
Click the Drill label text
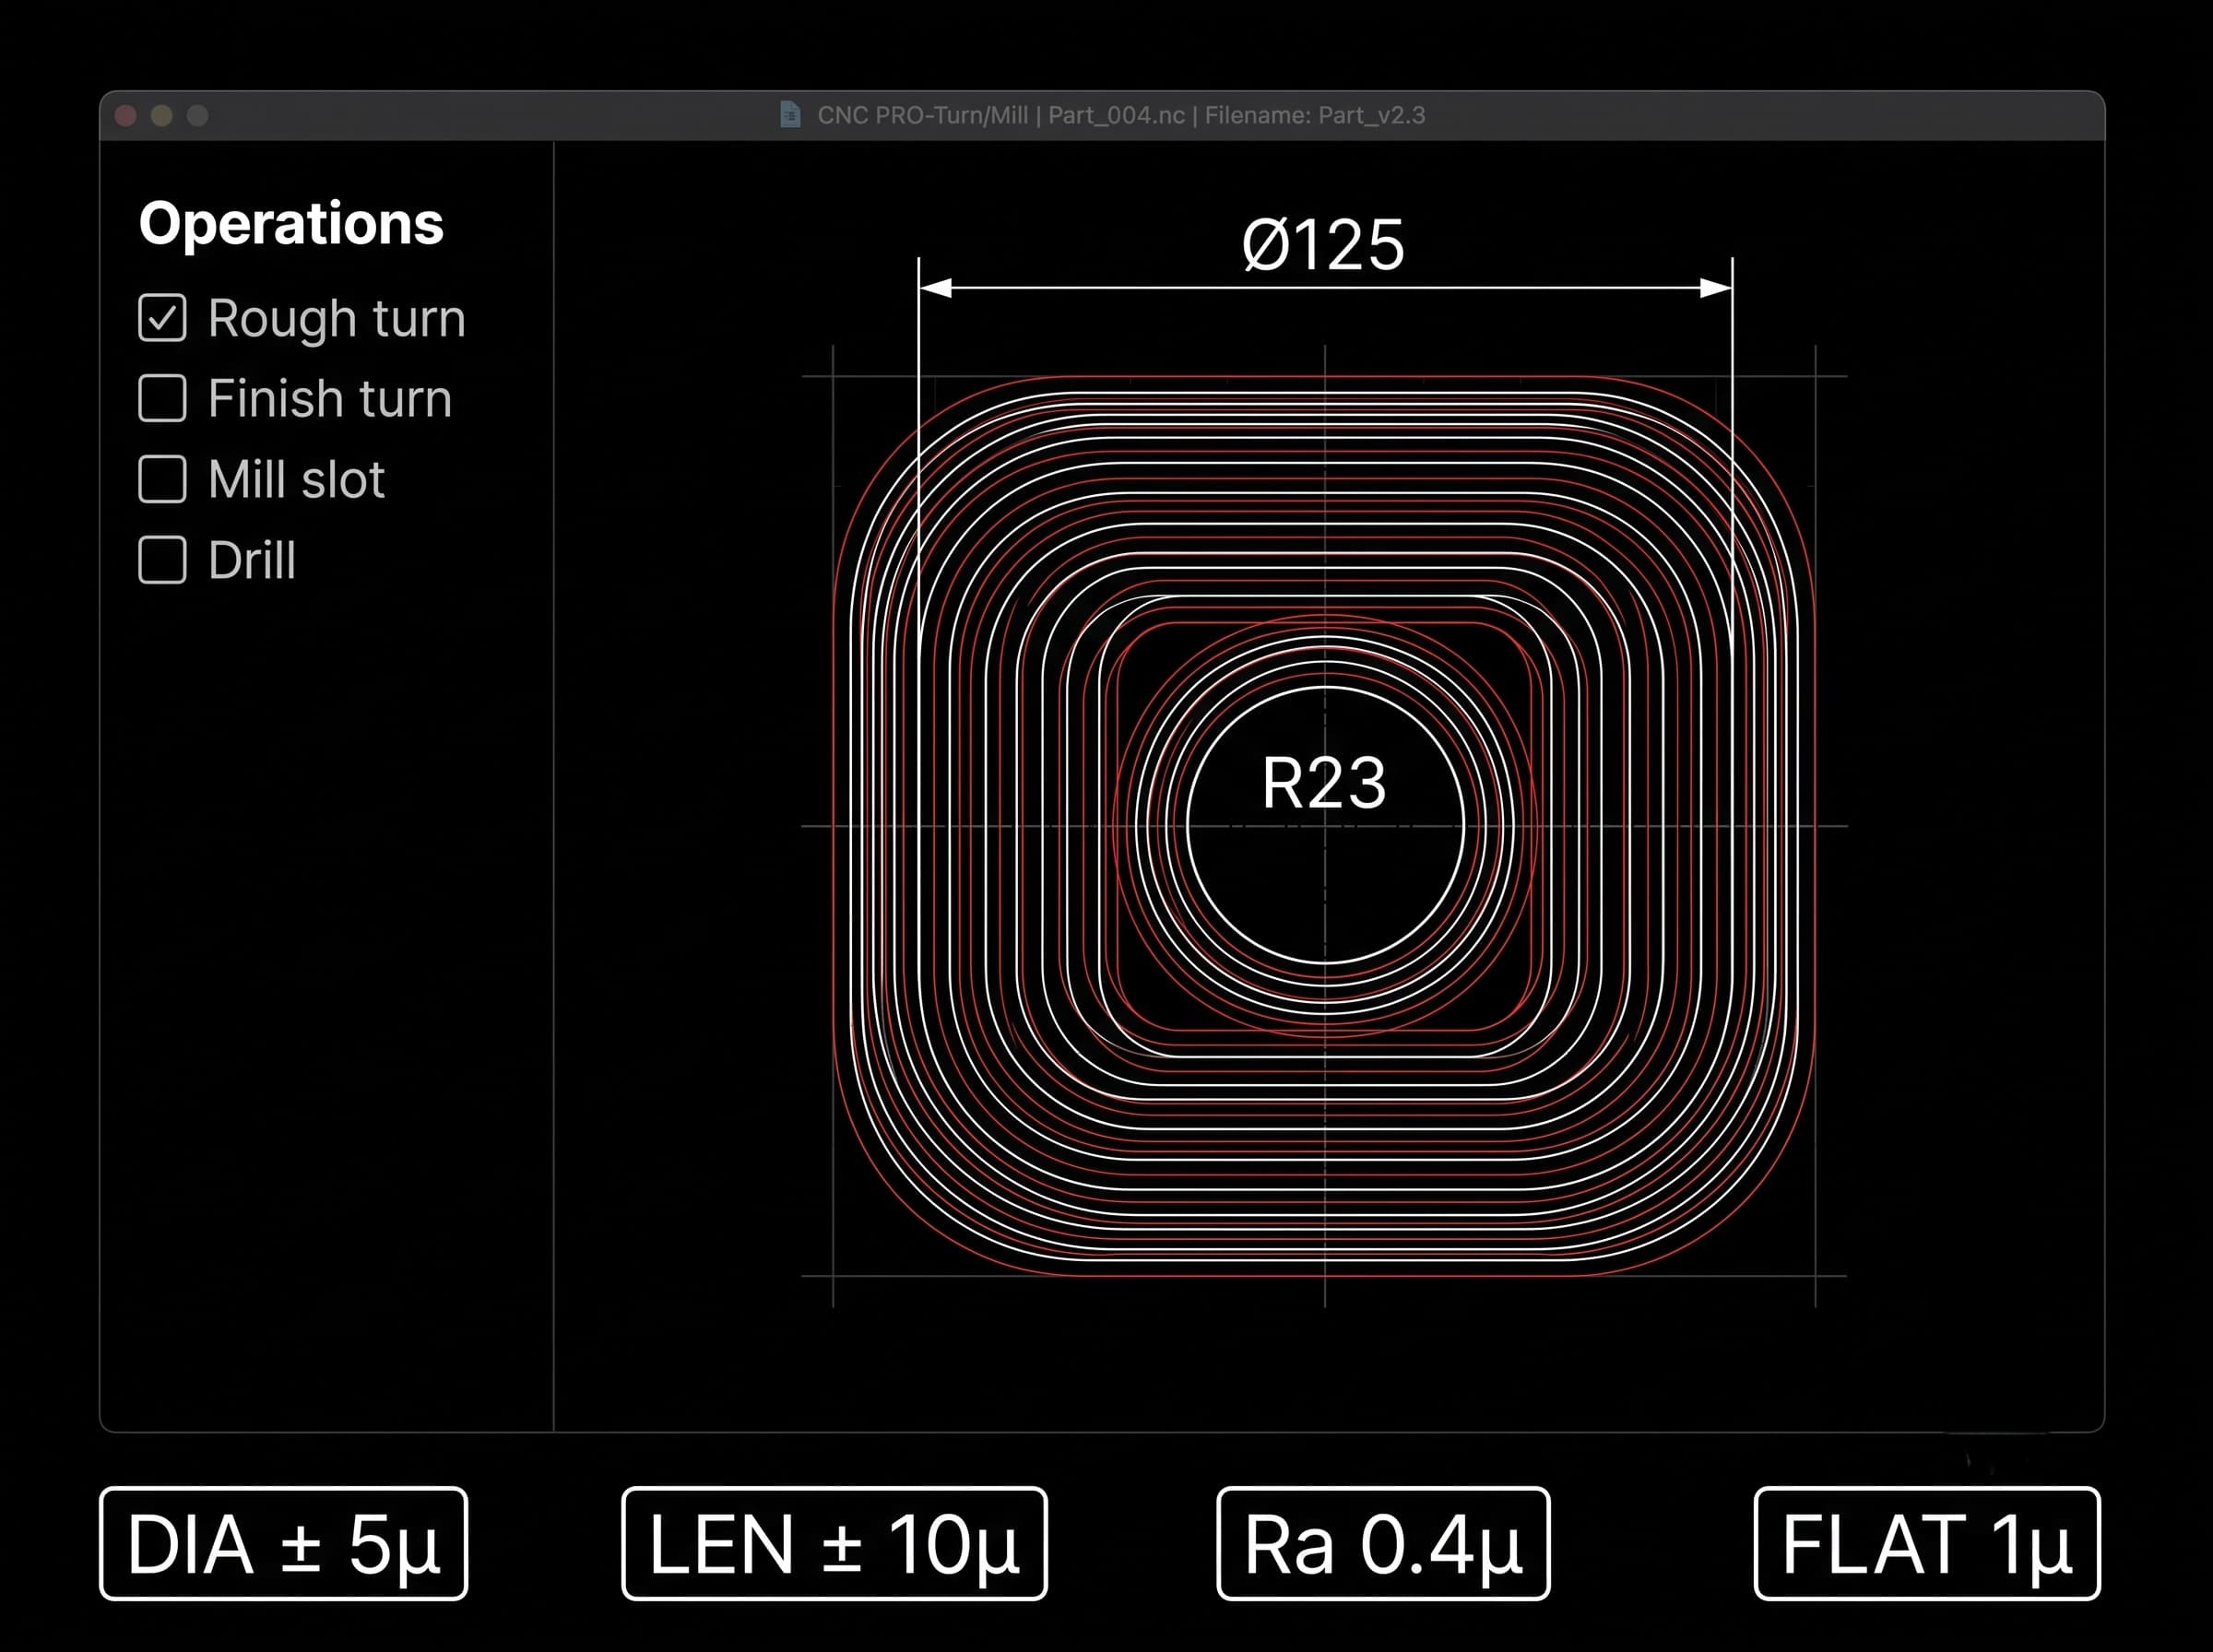[252, 560]
